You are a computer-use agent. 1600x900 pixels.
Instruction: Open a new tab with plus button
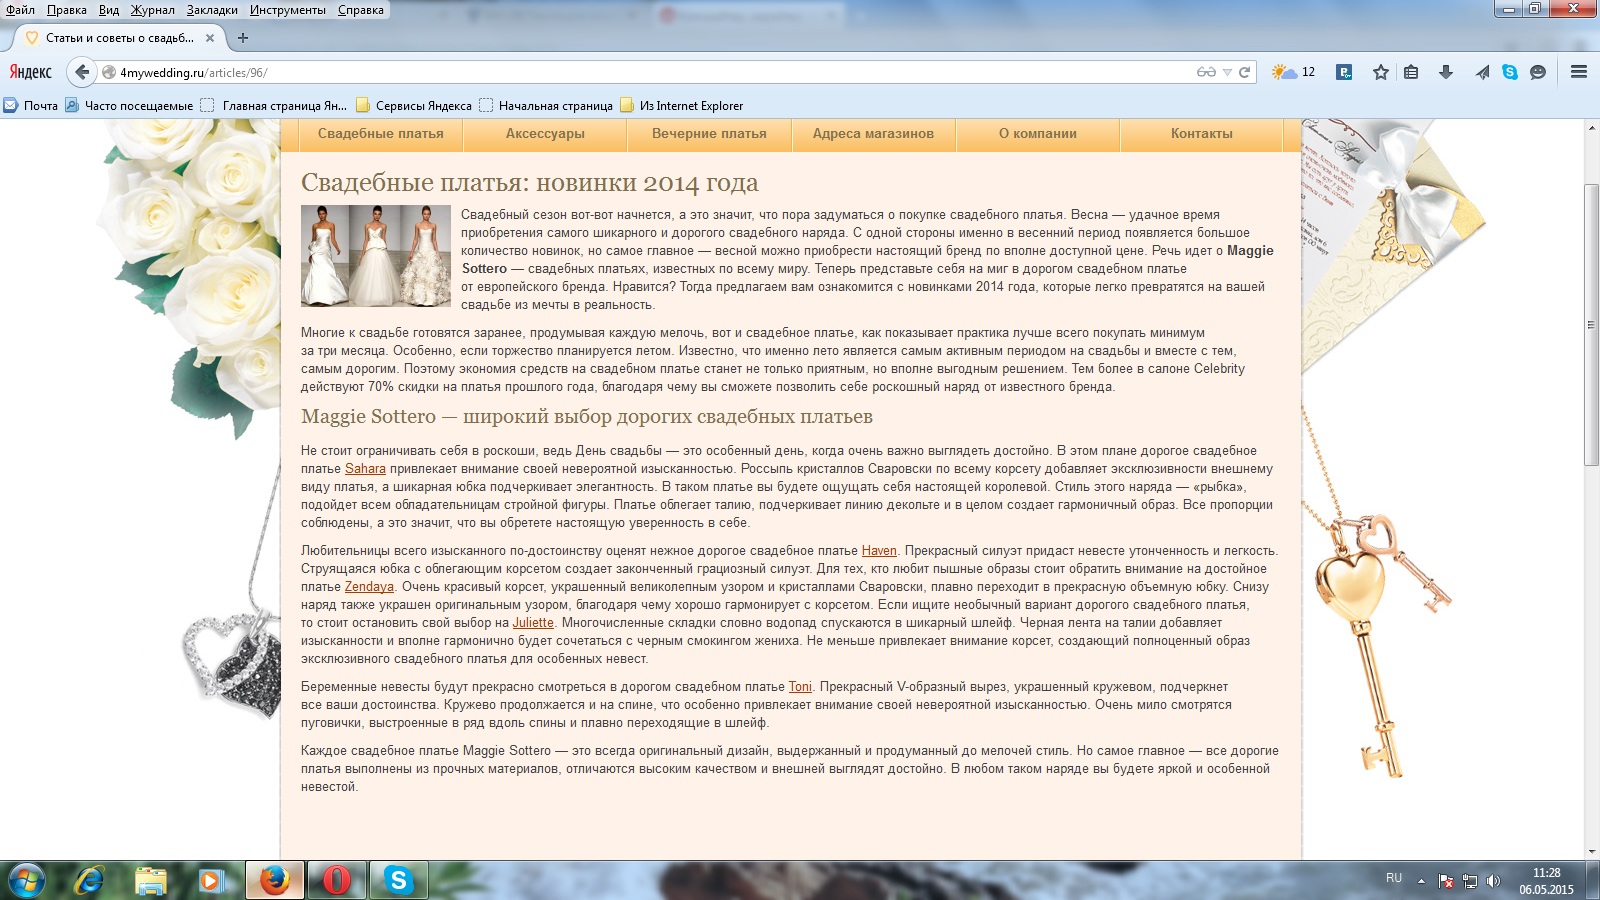[242, 38]
